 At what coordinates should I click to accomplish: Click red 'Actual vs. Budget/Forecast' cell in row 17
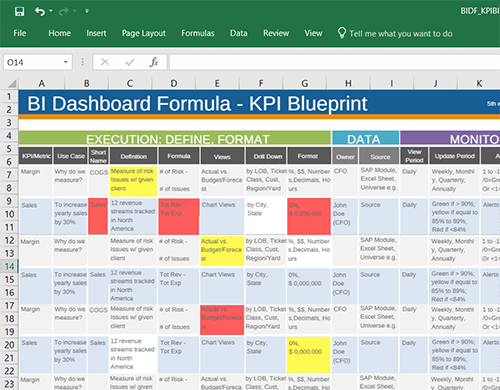(x=222, y=319)
